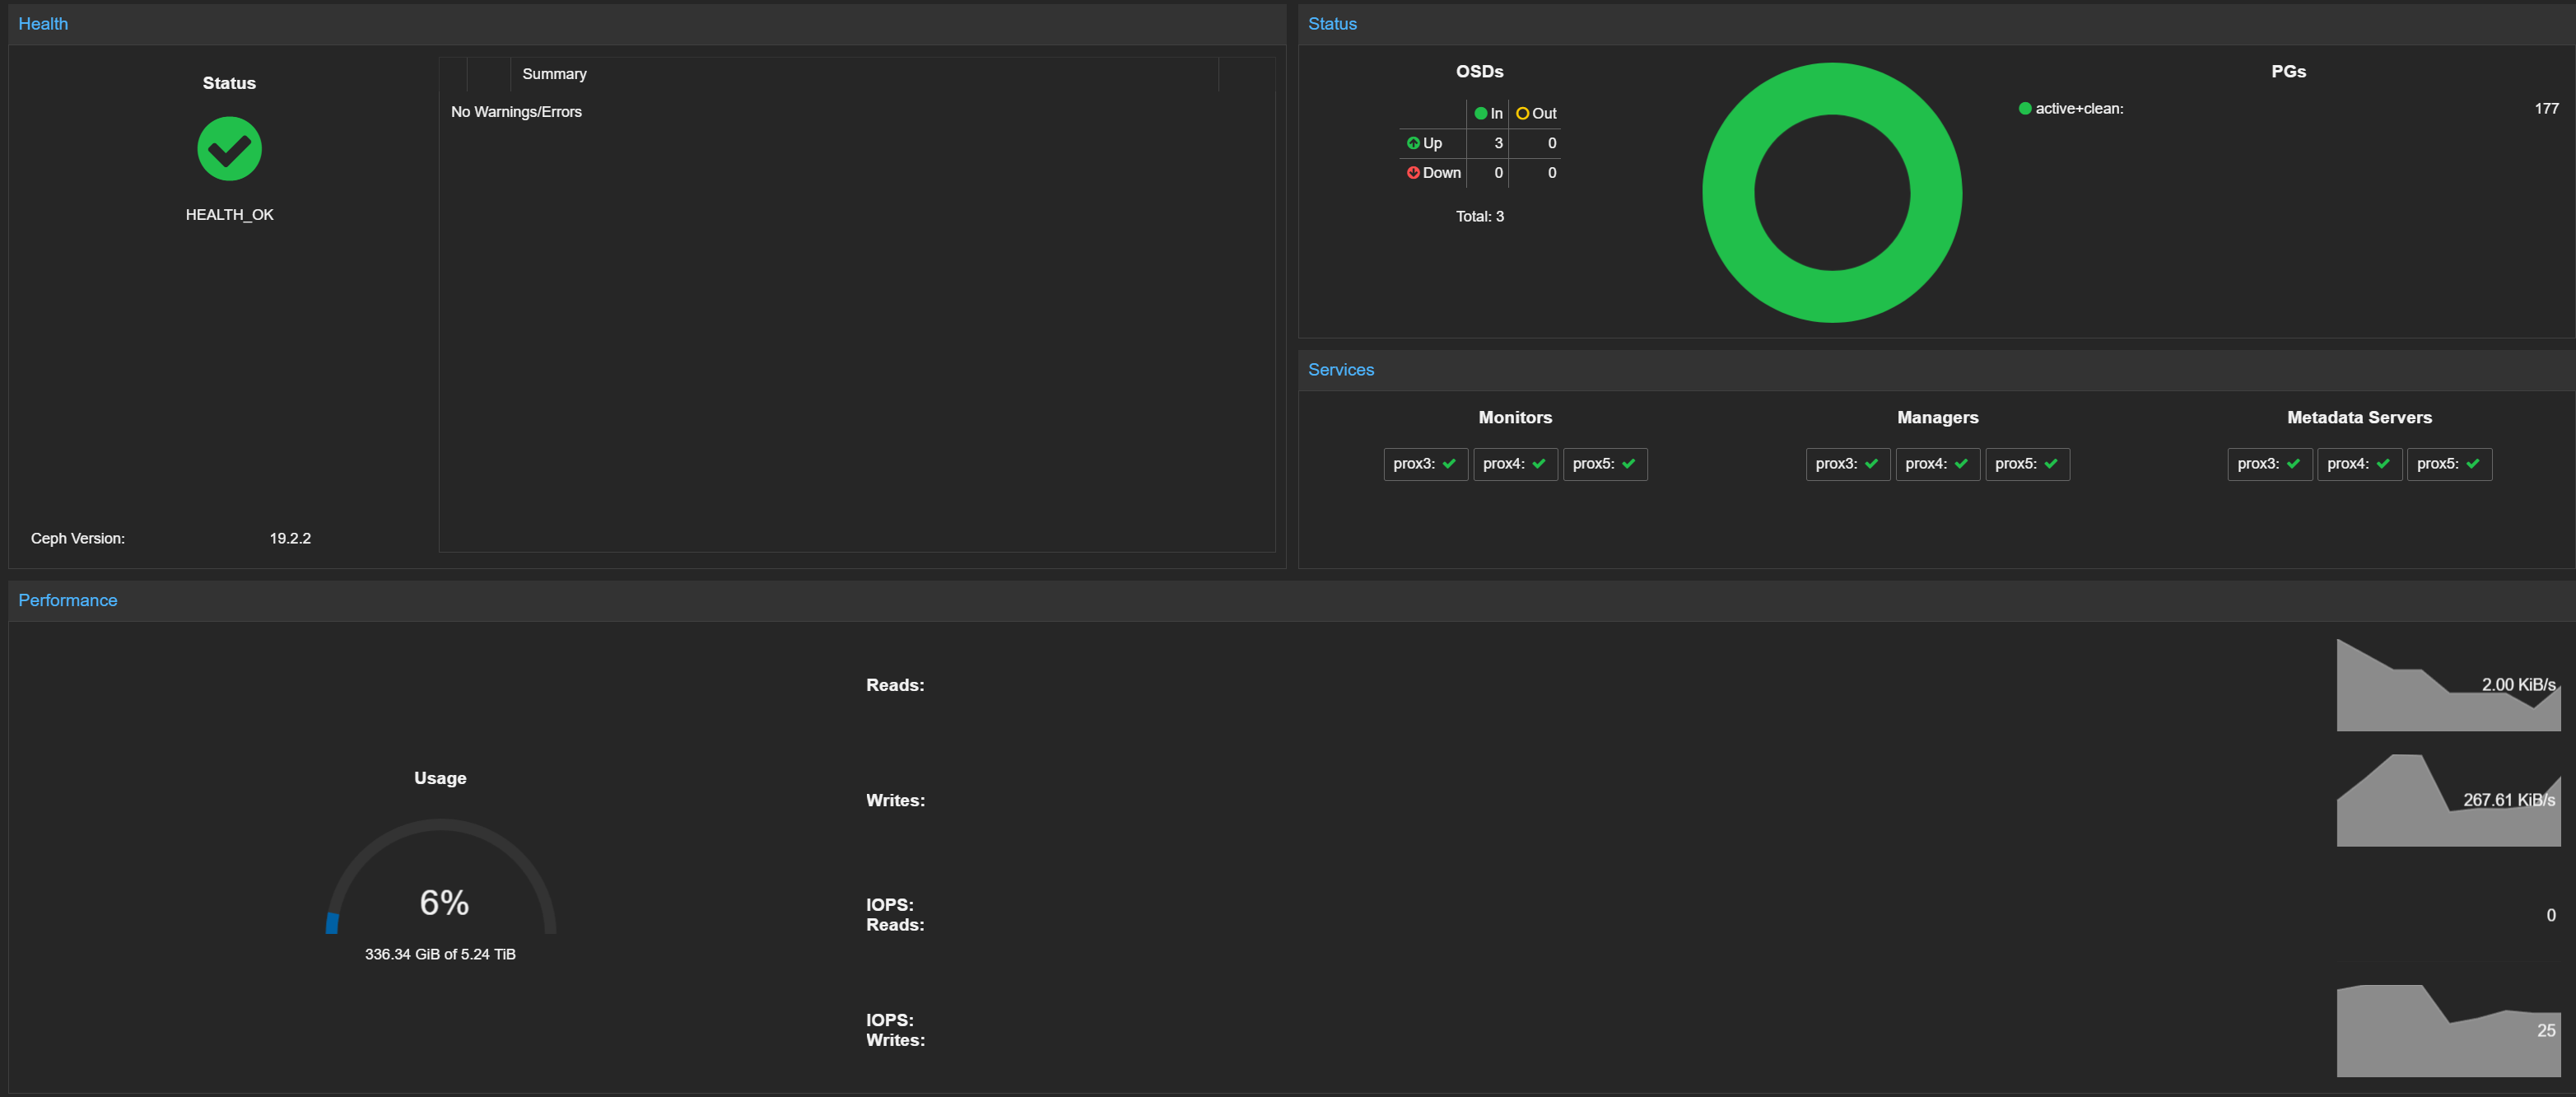The width and height of the screenshot is (2576, 1097).
Task: Select the prox4 monitor service box
Action: pyautogui.click(x=1514, y=464)
